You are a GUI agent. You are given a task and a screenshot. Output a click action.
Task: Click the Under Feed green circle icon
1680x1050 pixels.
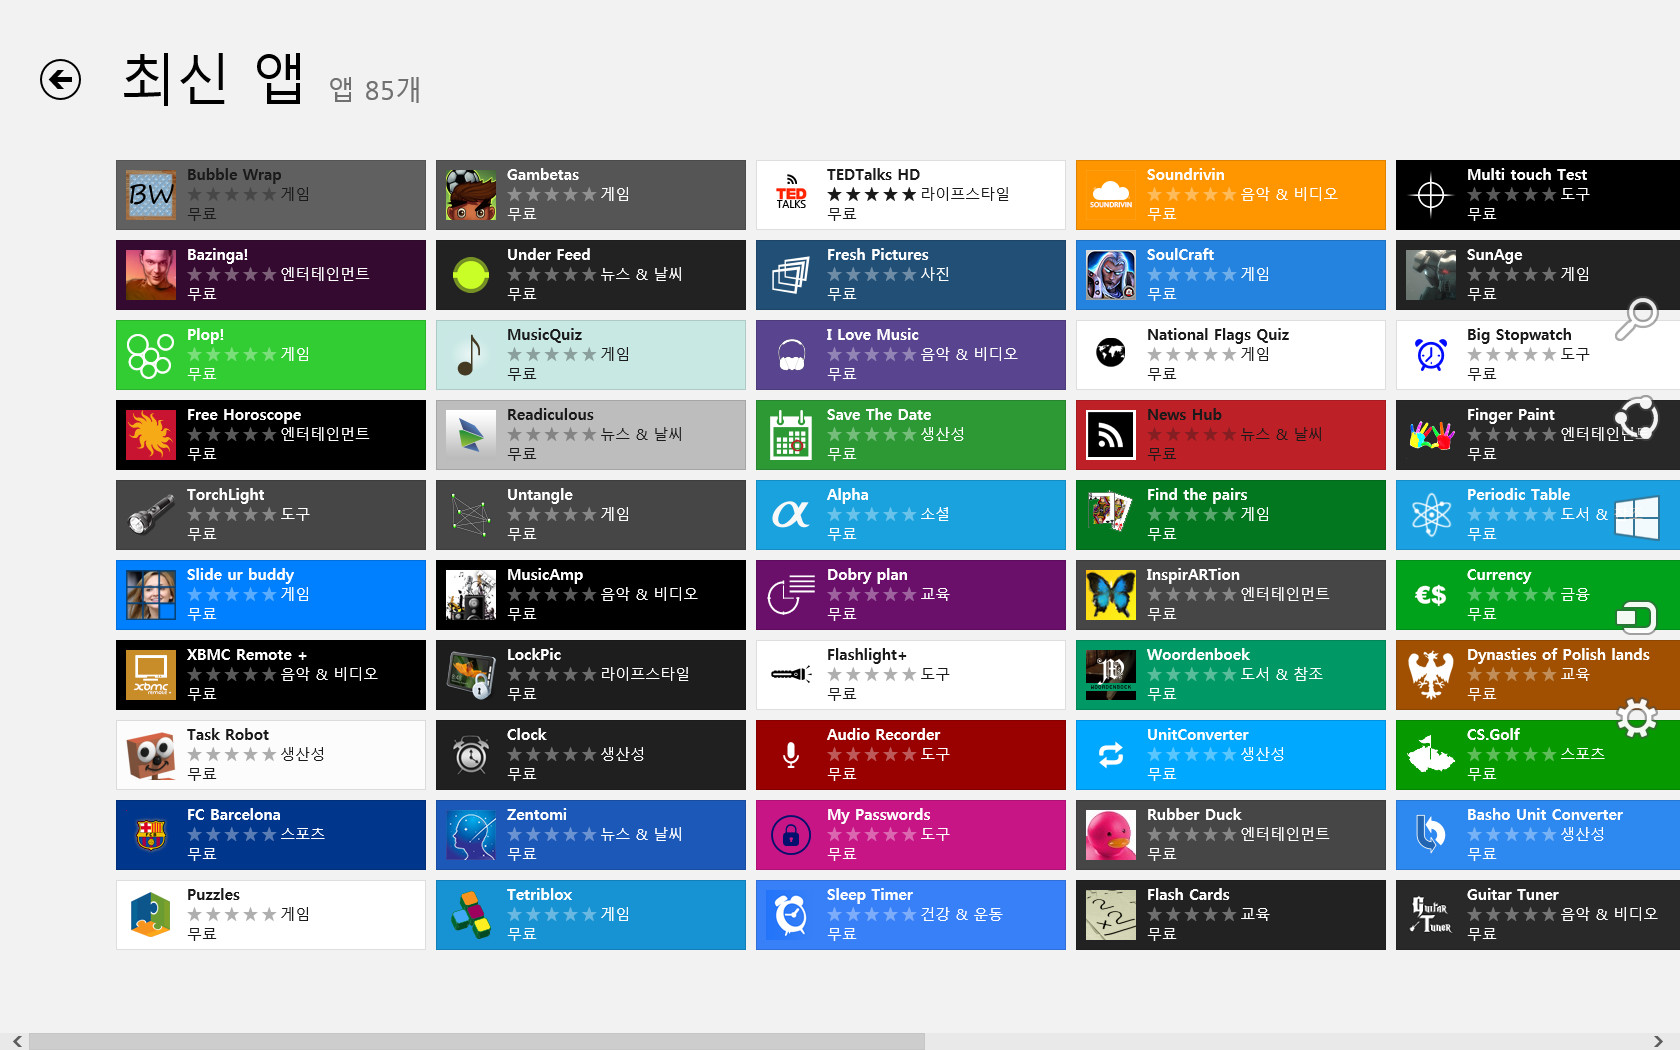pos(471,275)
